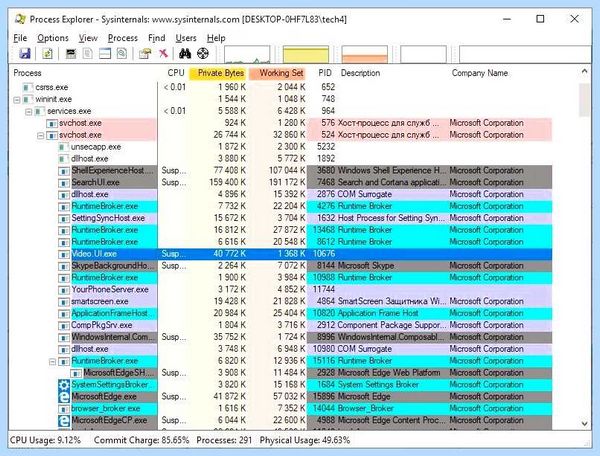
Task: Sort by the Process column header
Action: point(28,73)
